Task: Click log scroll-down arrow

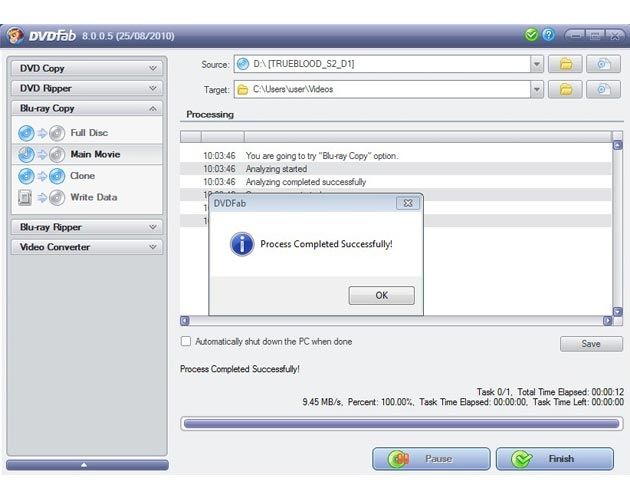Action: [x=618, y=311]
